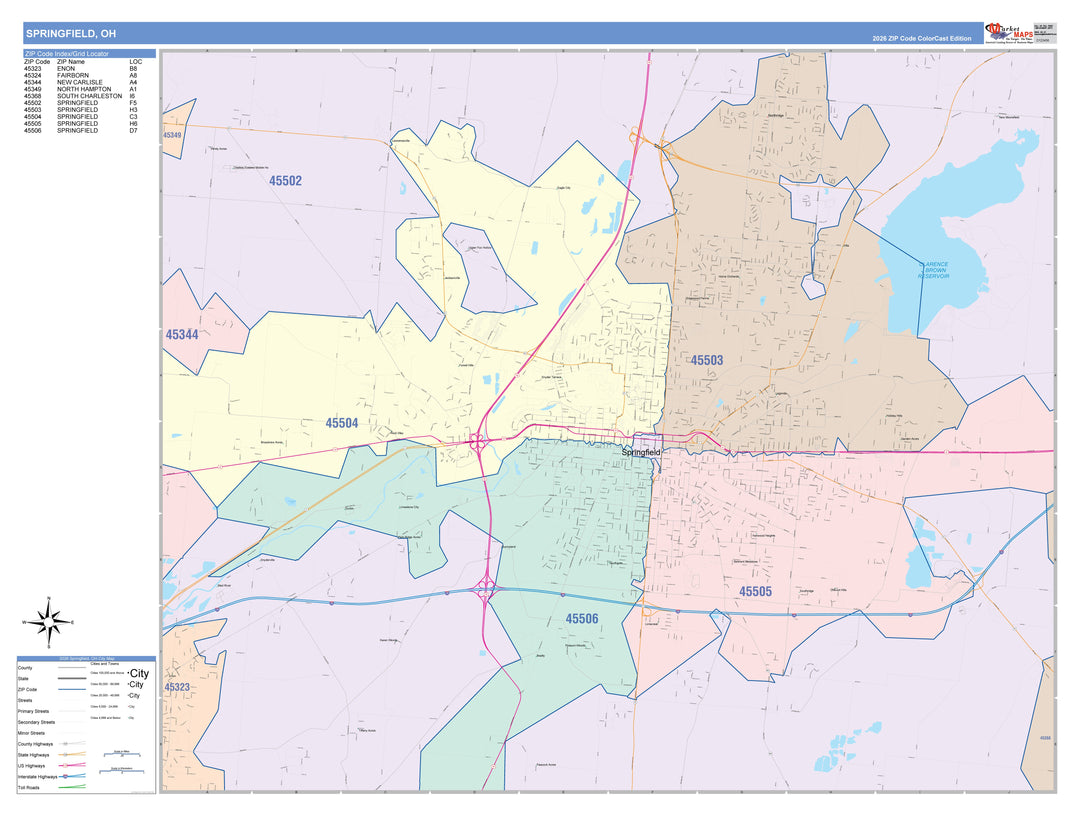1080x814 pixels.
Task: Select the 45505 SPRINGFIELD index row
Action: click(x=83, y=124)
